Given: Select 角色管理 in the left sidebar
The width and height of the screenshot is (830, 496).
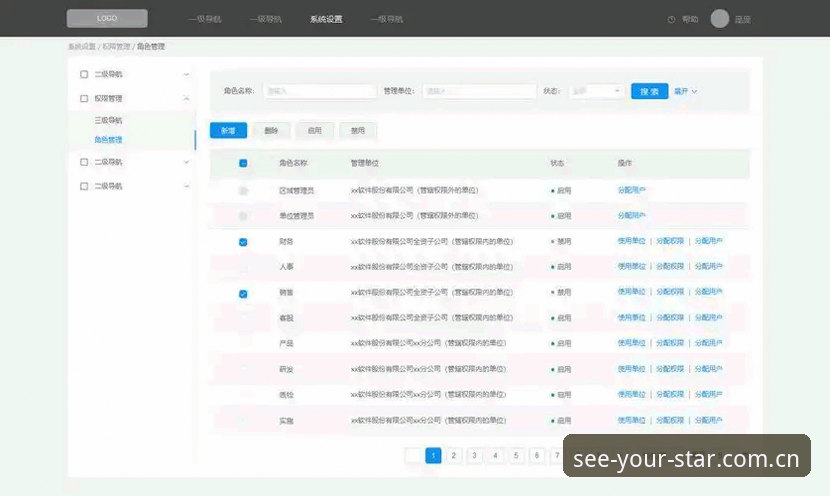Looking at the screenshot, I should click(108, 140).
